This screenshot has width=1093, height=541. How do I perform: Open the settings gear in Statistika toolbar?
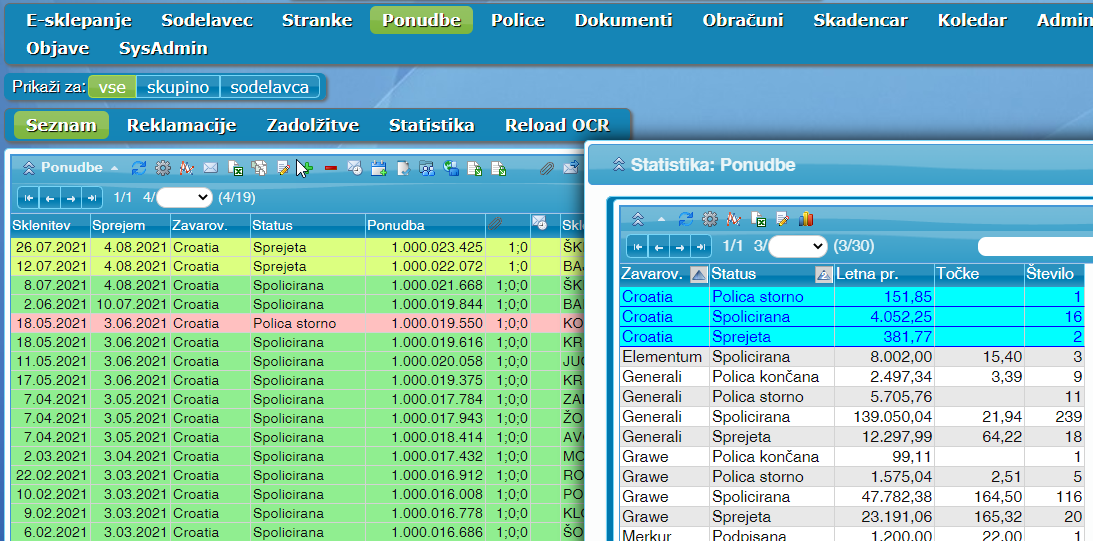coord(710,219)
